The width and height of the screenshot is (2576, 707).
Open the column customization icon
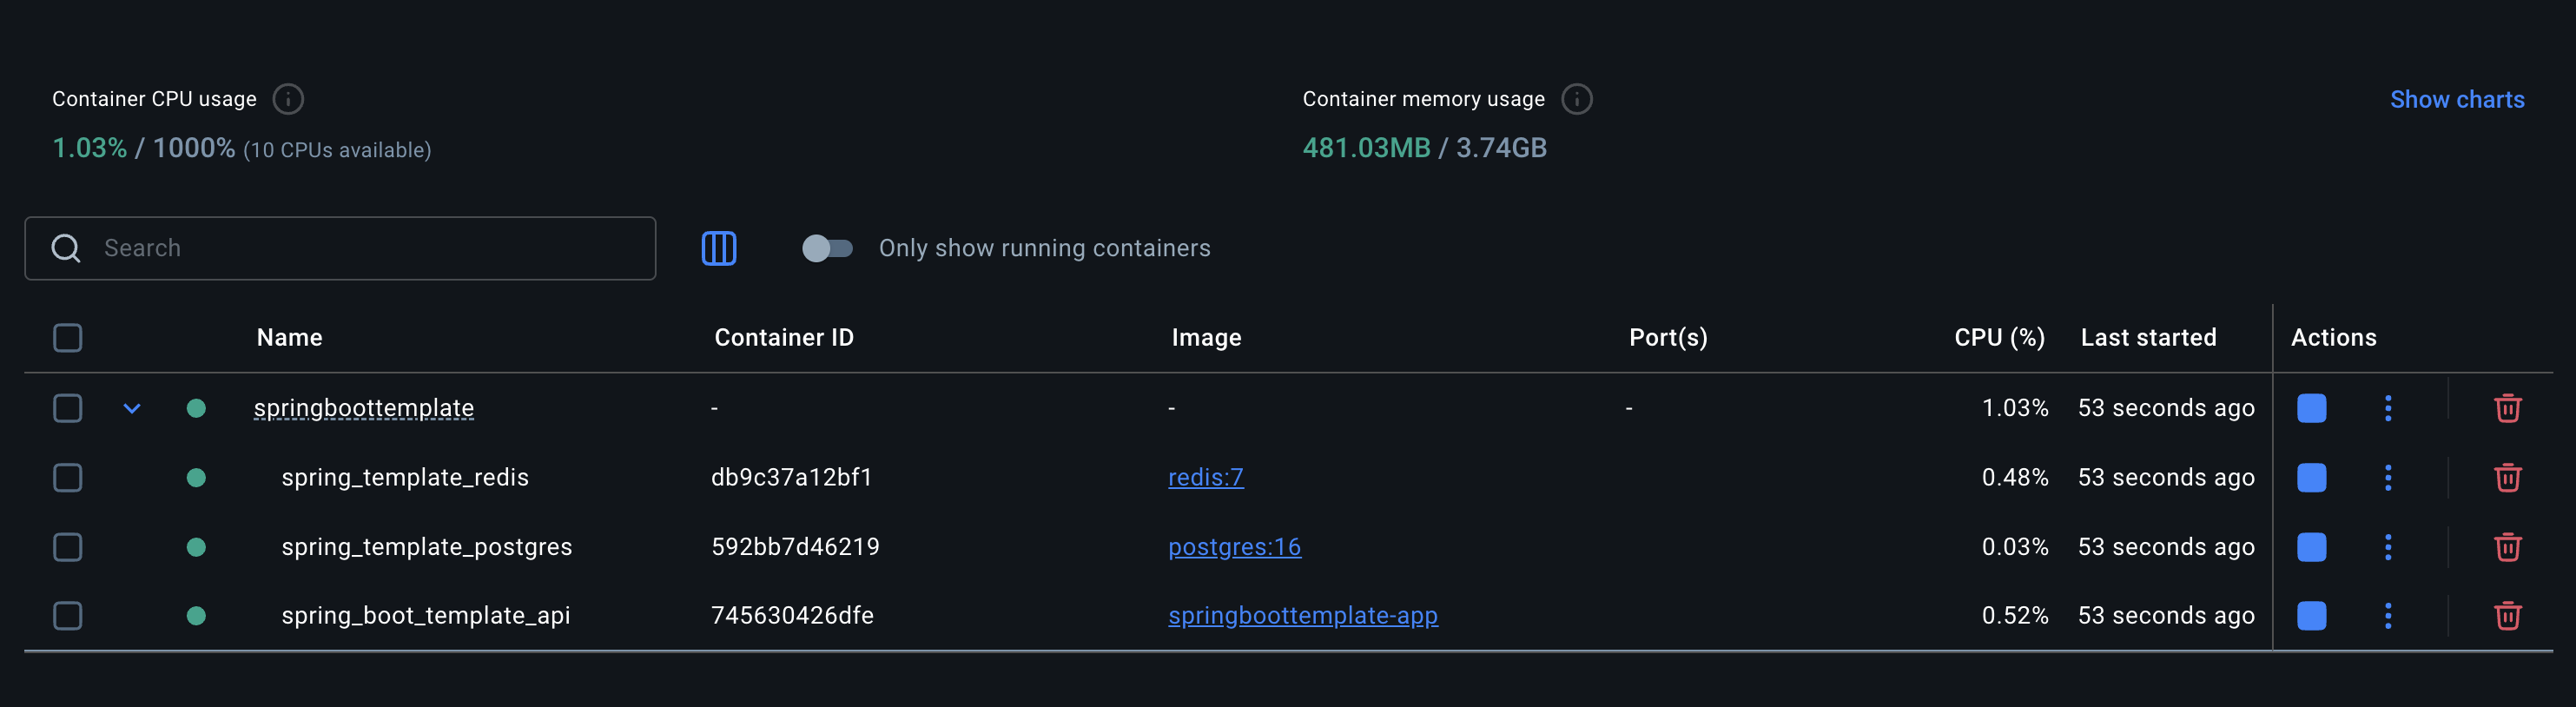pos(718,248)
